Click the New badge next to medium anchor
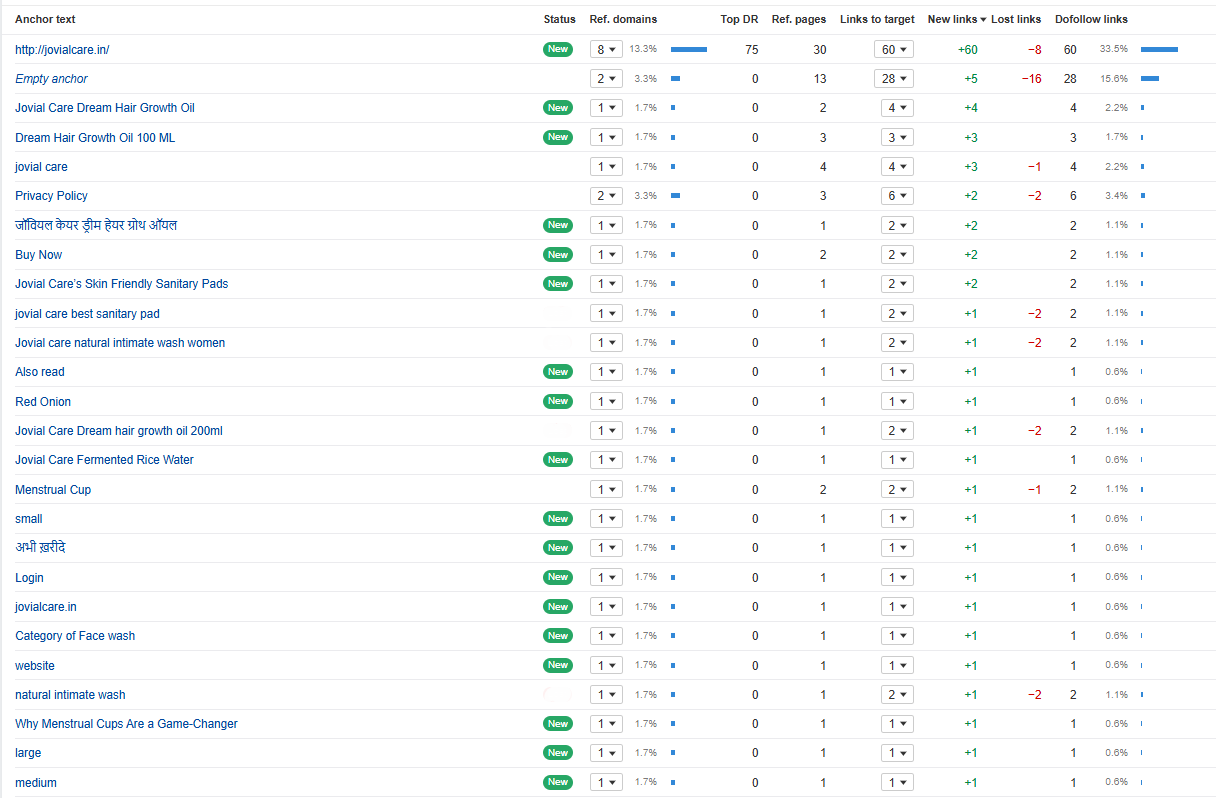 pos(557,782)
